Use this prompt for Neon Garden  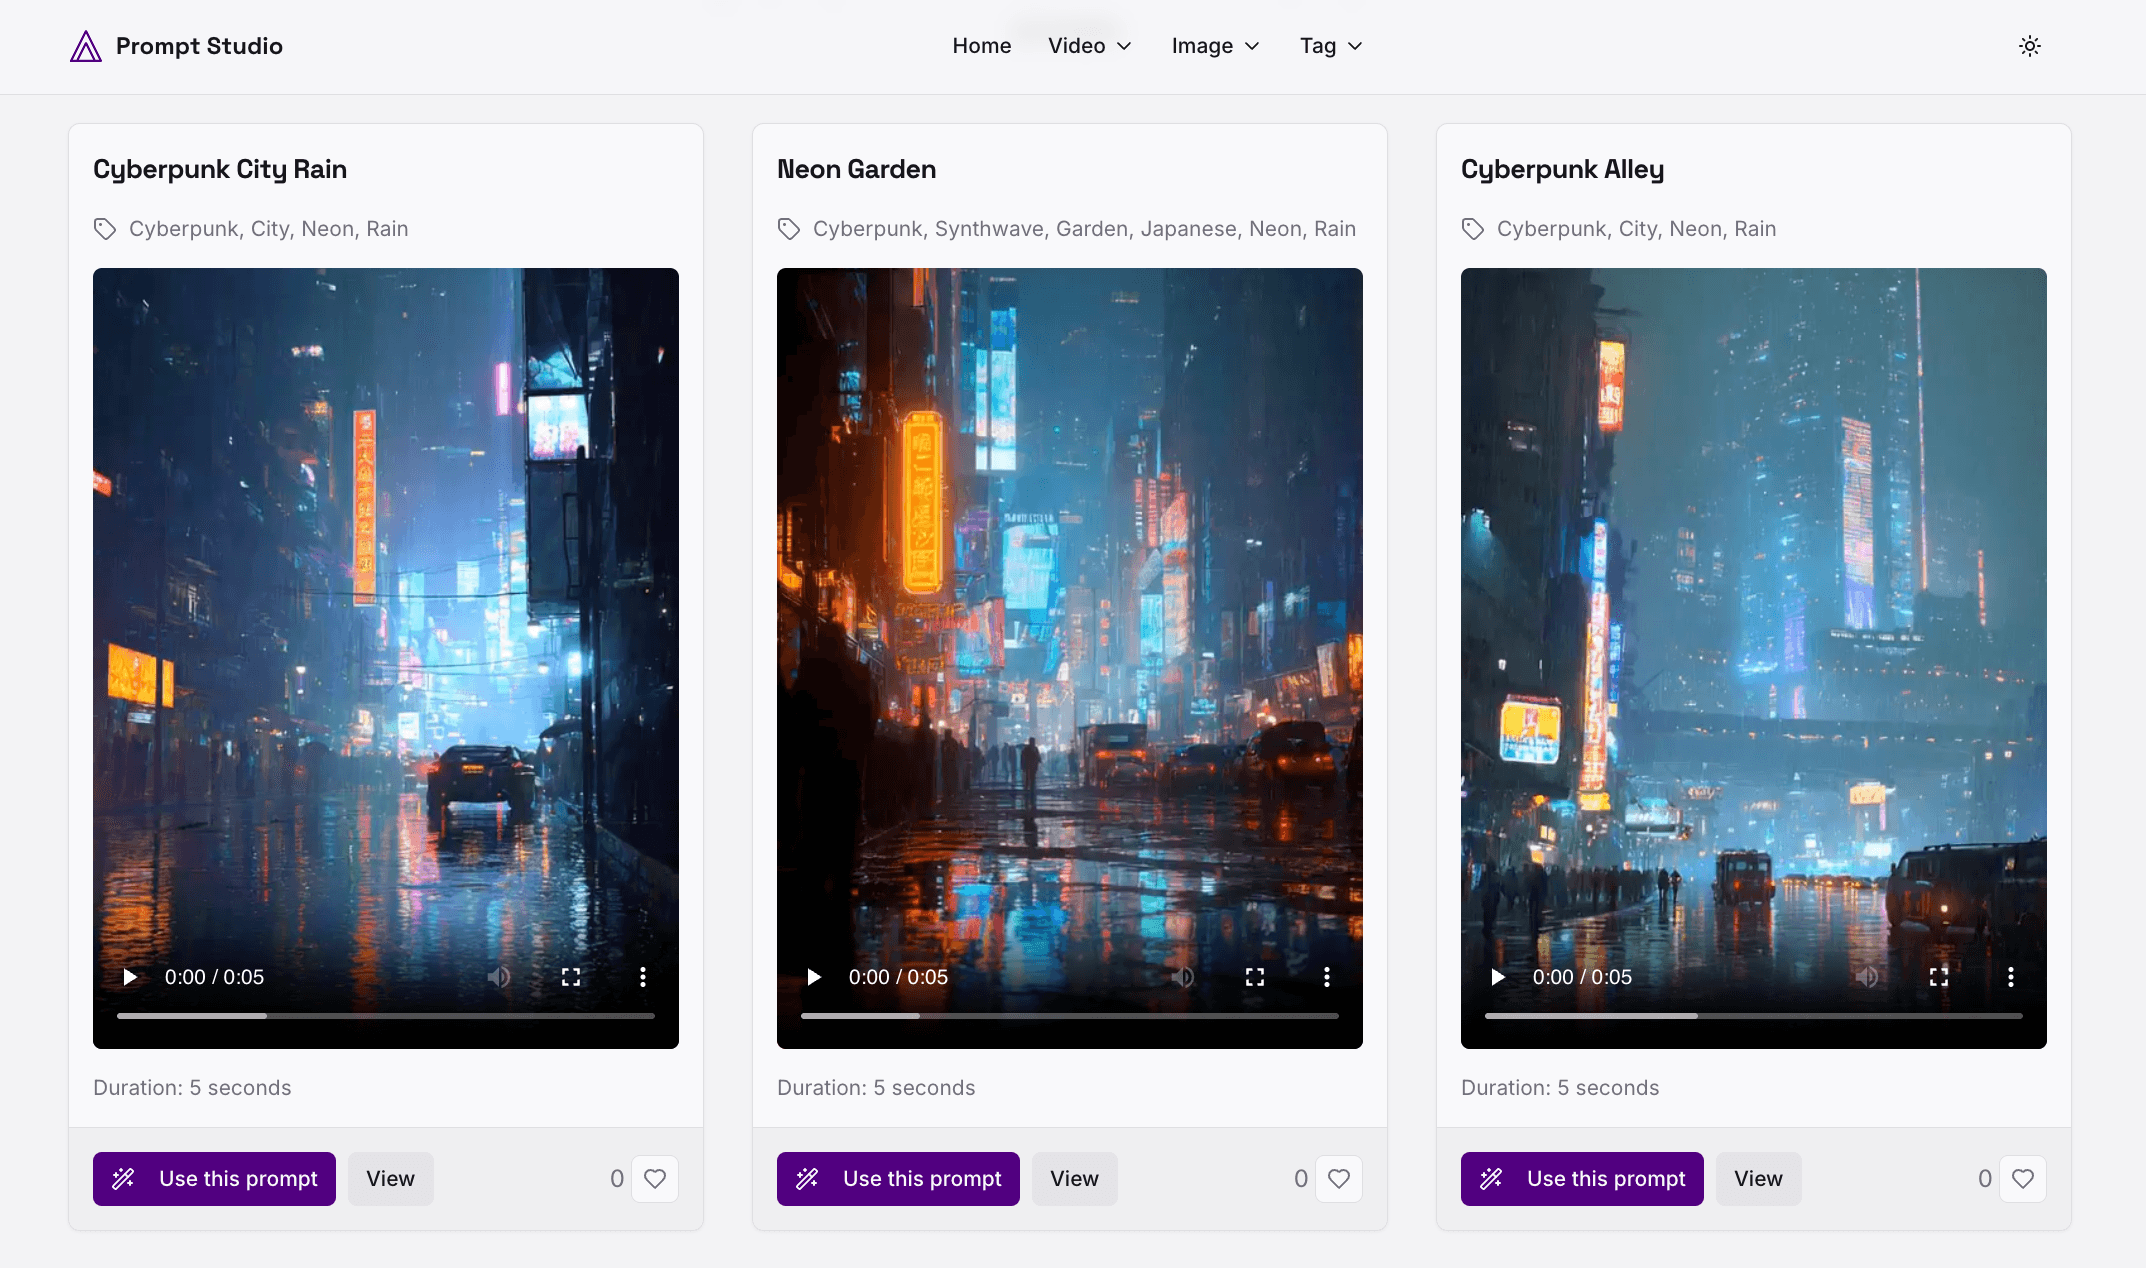coord(898,1179)
